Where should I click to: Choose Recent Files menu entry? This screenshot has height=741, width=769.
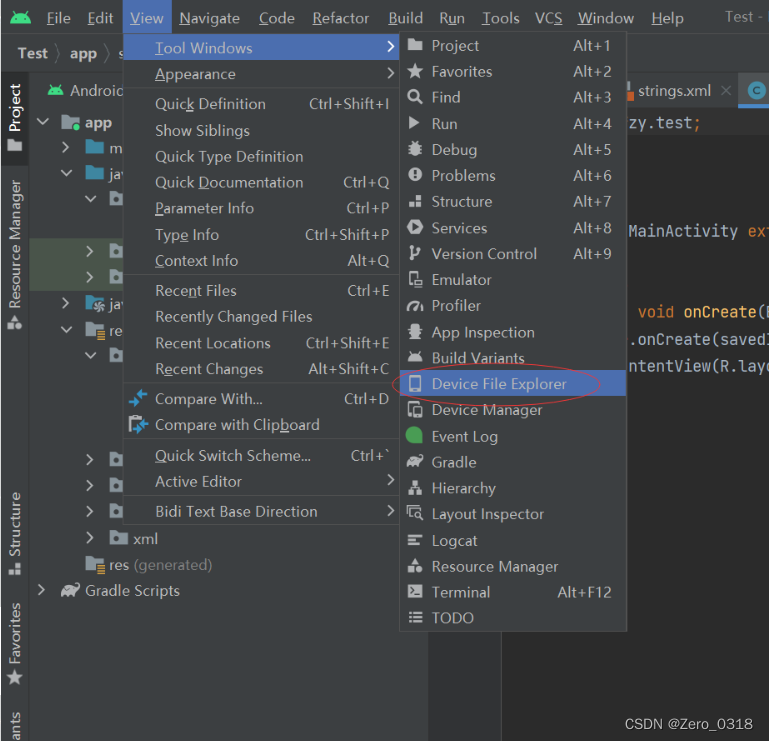pyautogui.click(x=261, y=291)
